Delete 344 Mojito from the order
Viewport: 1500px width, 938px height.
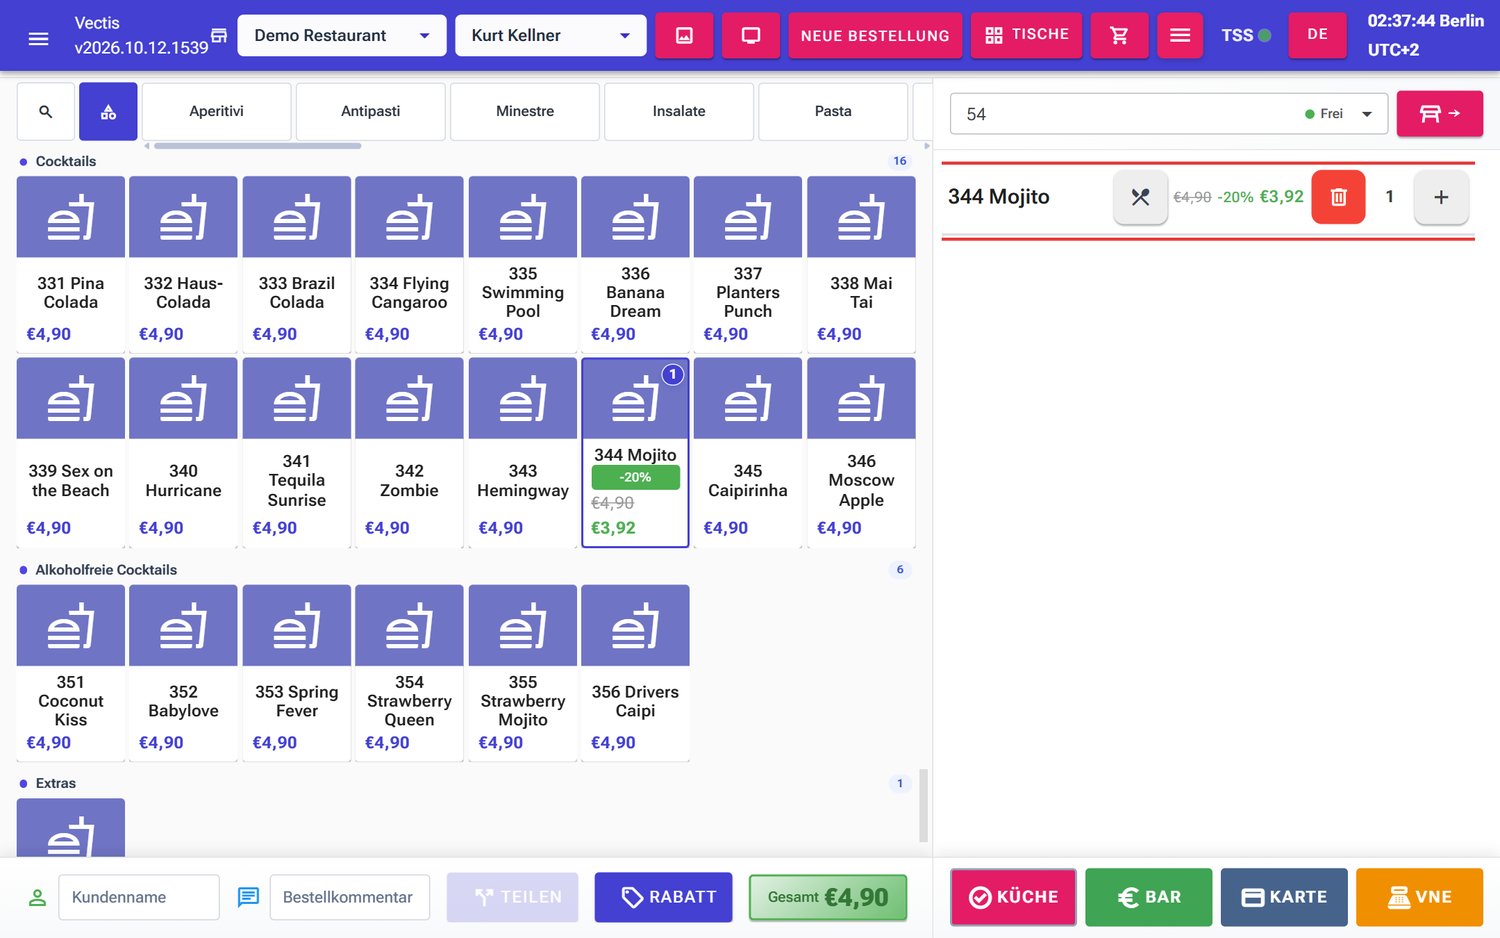click(x=1338, y=197)
